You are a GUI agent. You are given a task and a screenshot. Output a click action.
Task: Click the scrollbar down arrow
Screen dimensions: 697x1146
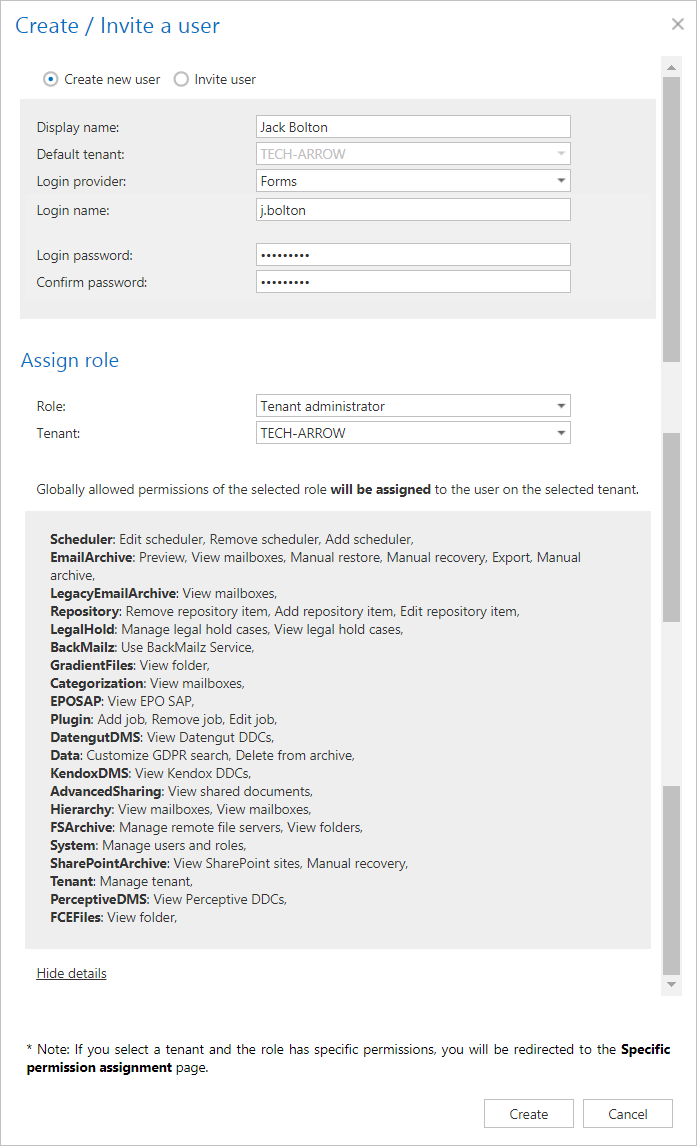point(671,985)
